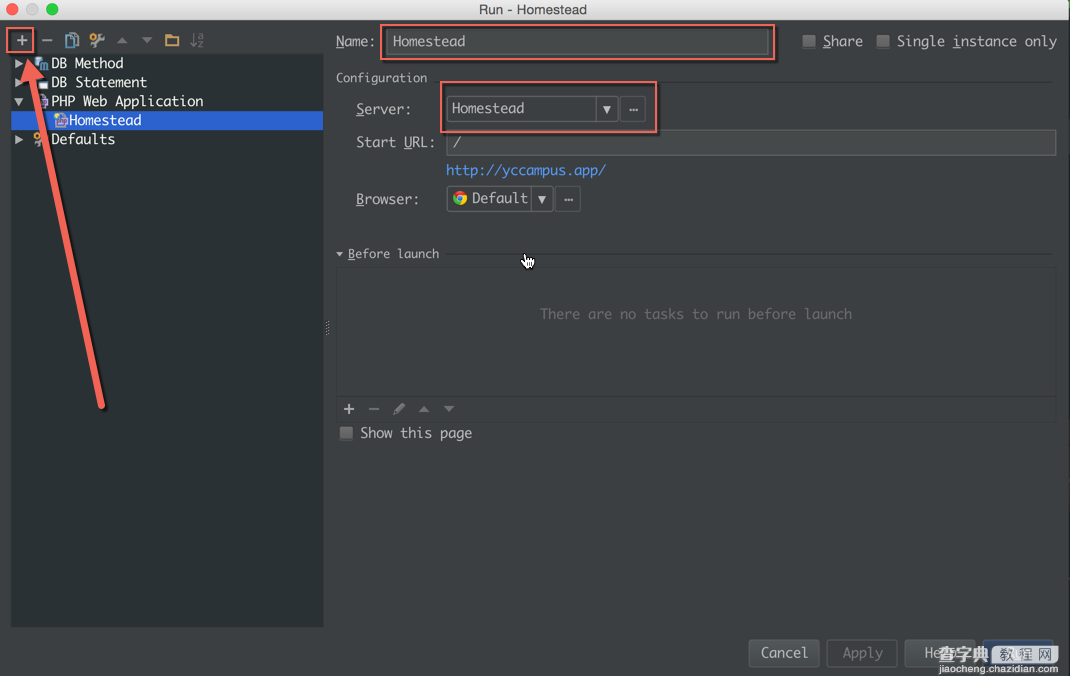Click the Homestead configuration icon in tree
This screenshot has height=676, width=1070.
(61, 121)
